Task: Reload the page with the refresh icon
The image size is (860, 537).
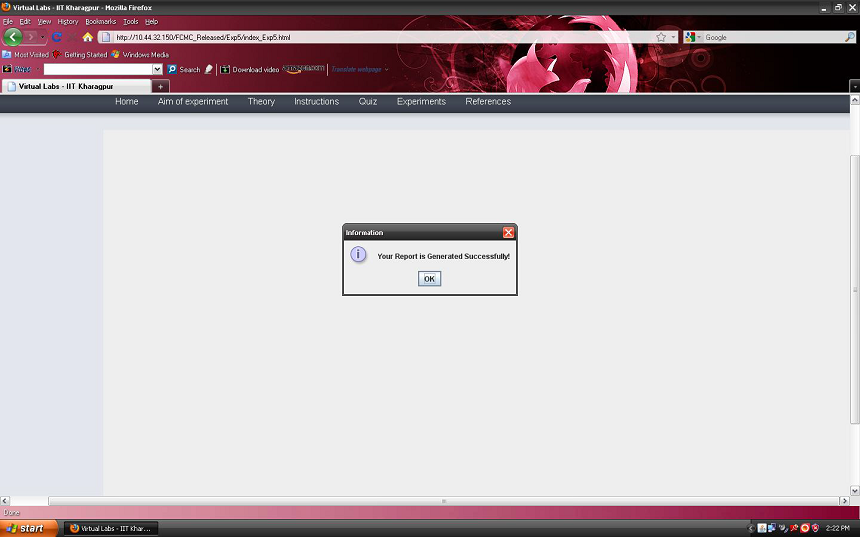Action: pos(57,37)
